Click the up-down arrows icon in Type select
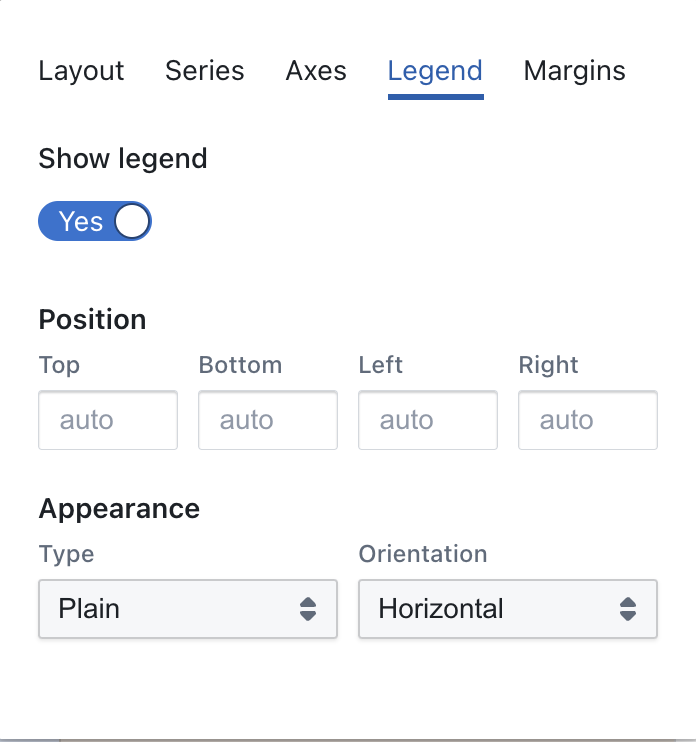Screen dimensions: 696x742 click(308, 609)
